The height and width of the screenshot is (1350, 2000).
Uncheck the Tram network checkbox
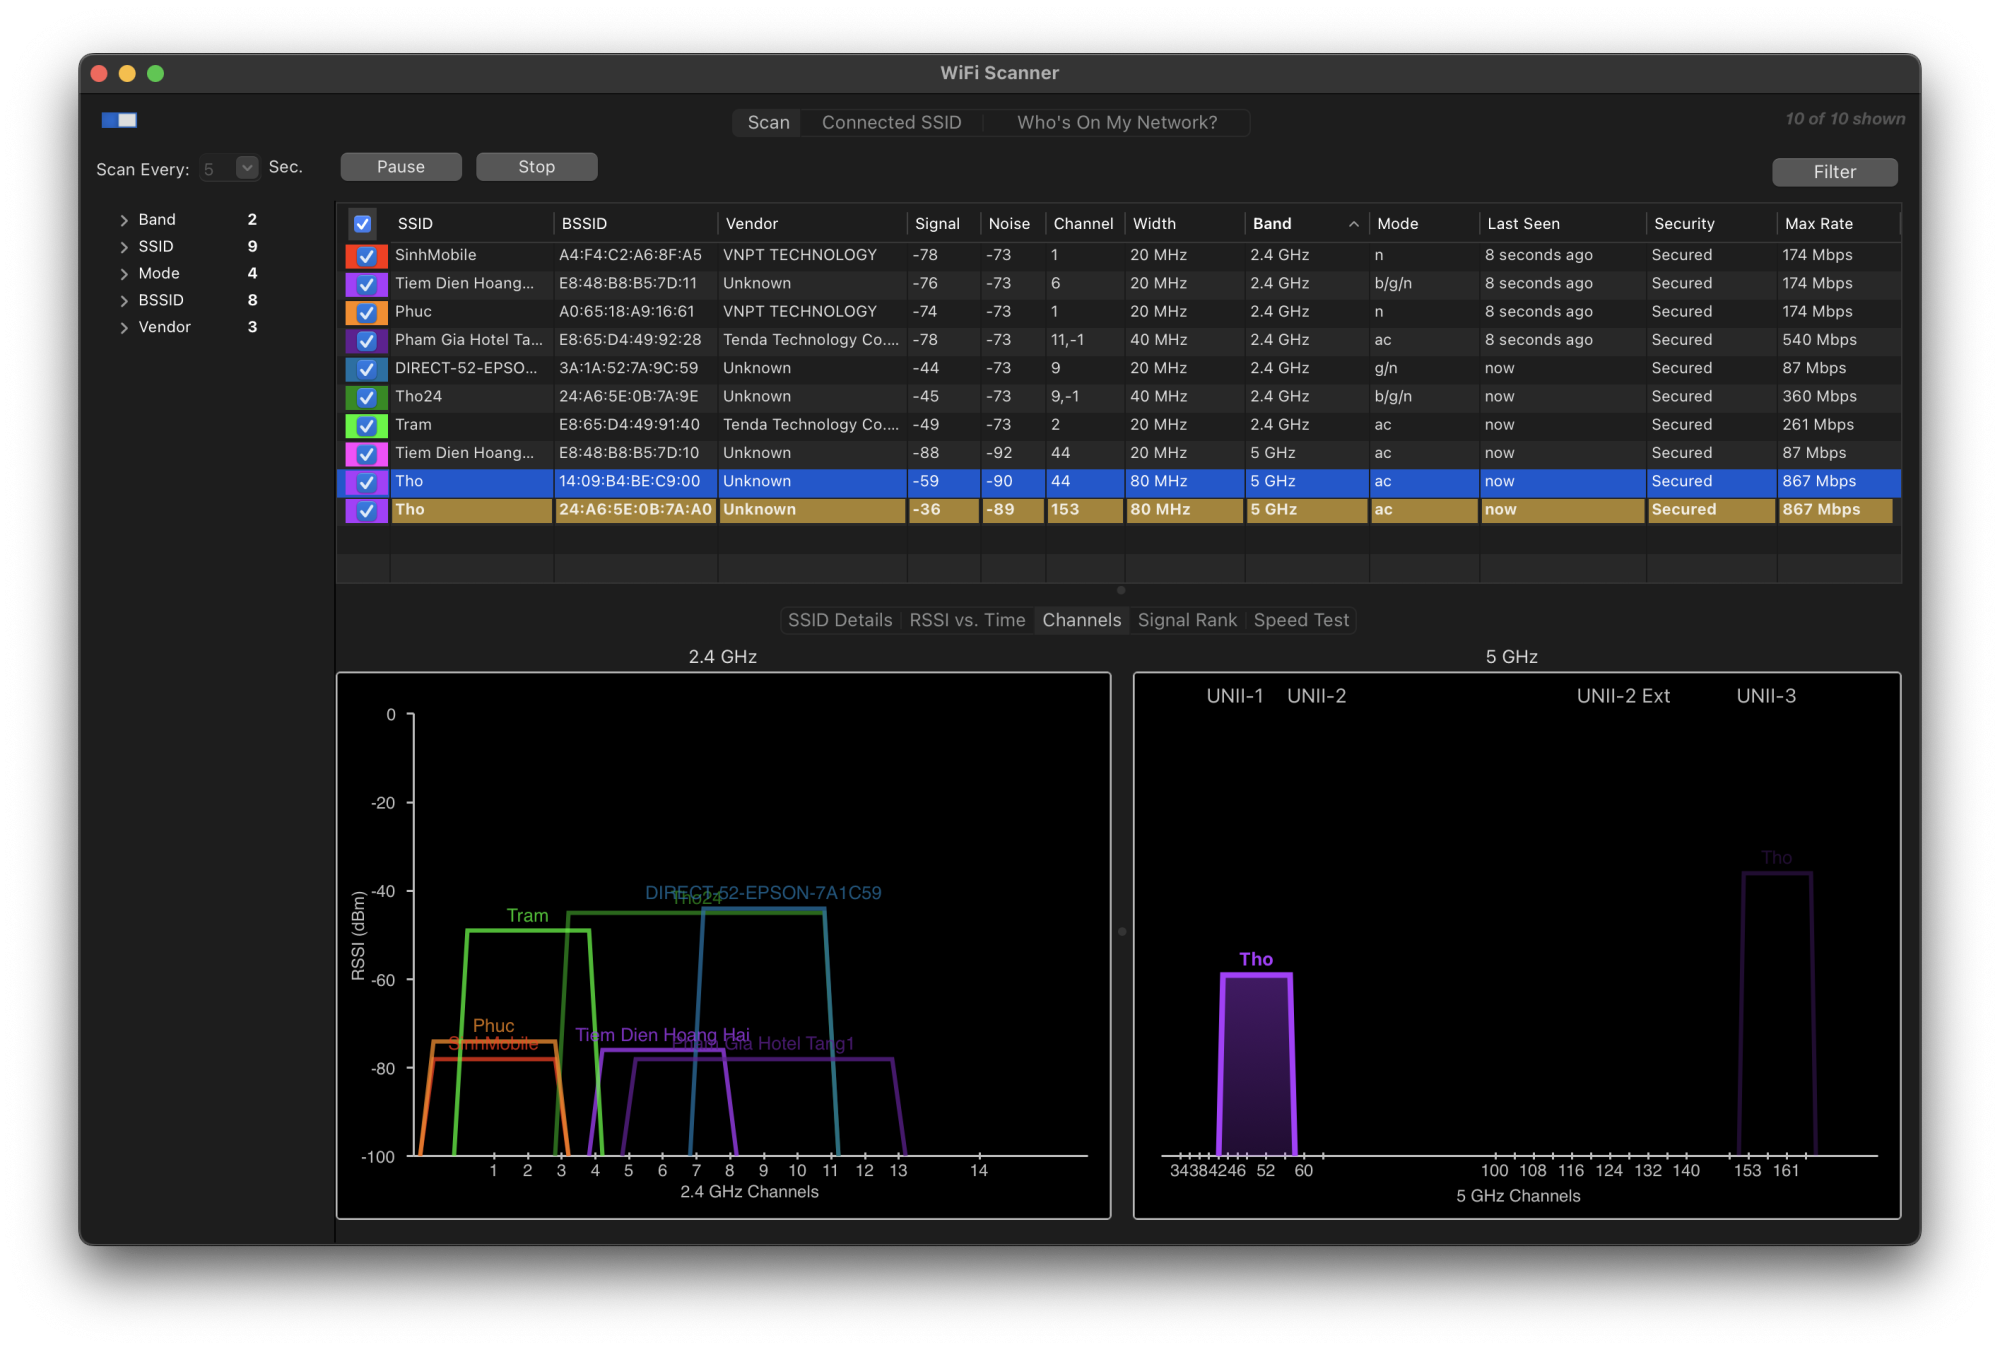coord(367,425)
